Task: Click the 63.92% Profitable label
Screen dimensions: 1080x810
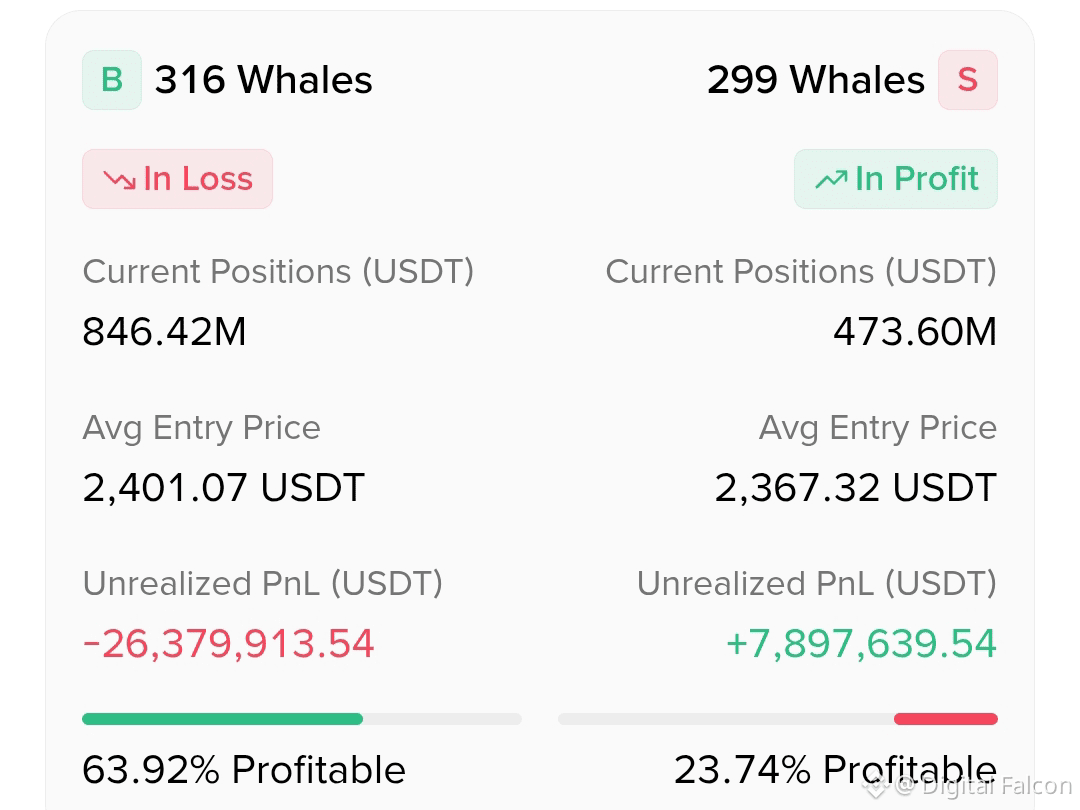Action: point(244,770)
